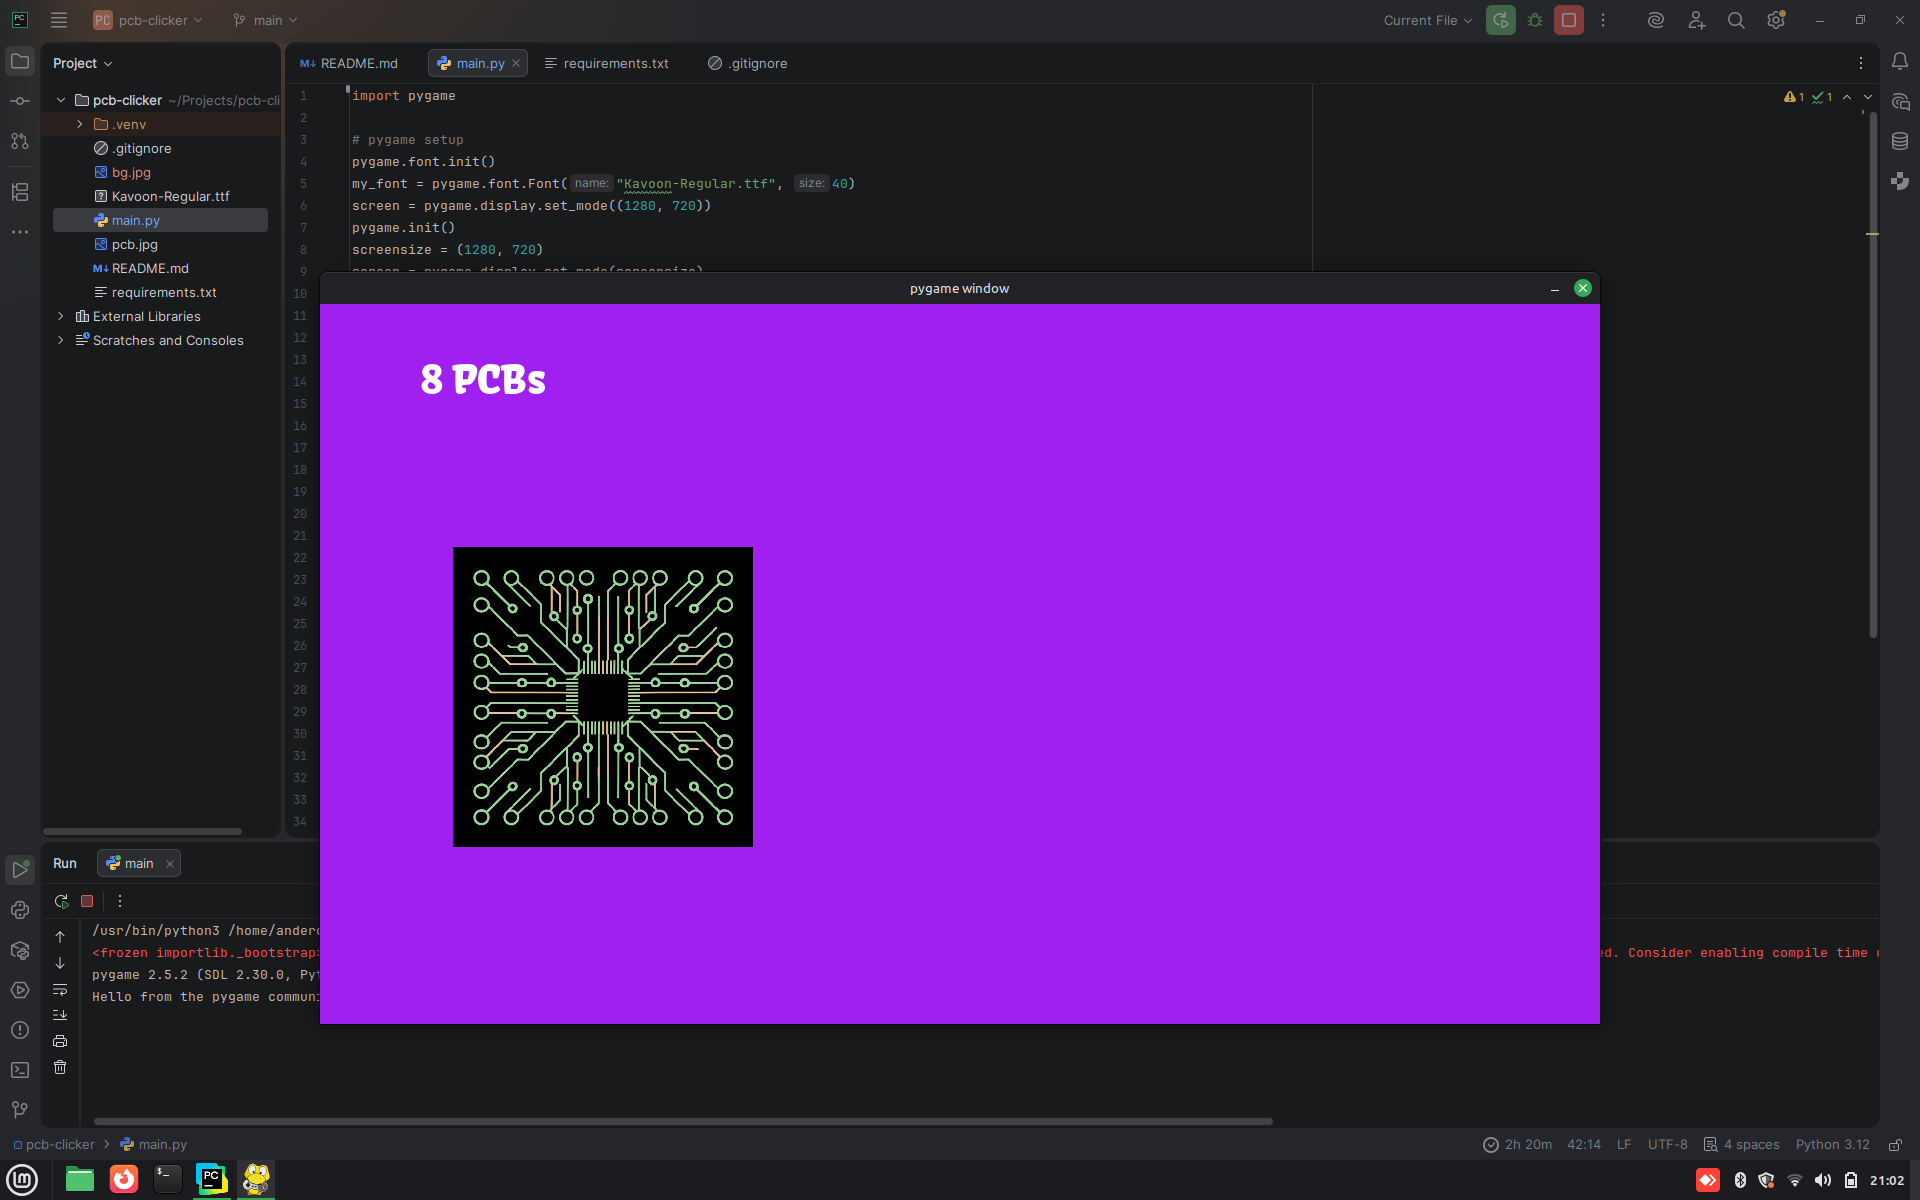Open the Terminal tool window
The image size is (1920, 1200).
(20, 1070)
